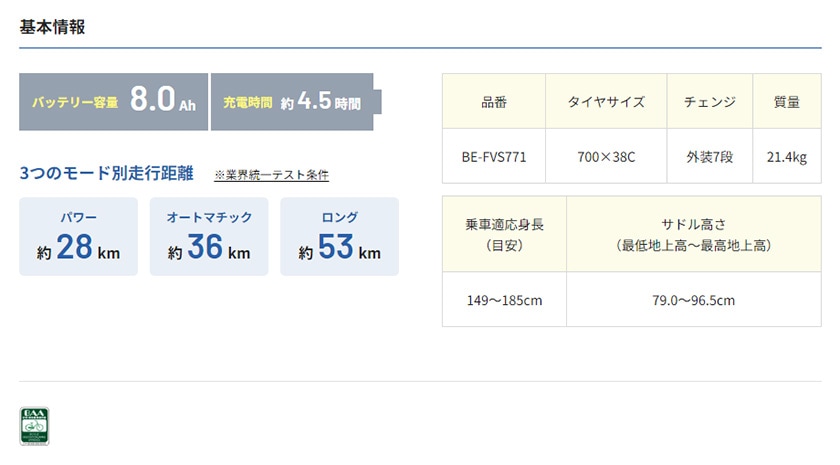Click the 乗車適応身長 header cell

click(x=504, y=234)
